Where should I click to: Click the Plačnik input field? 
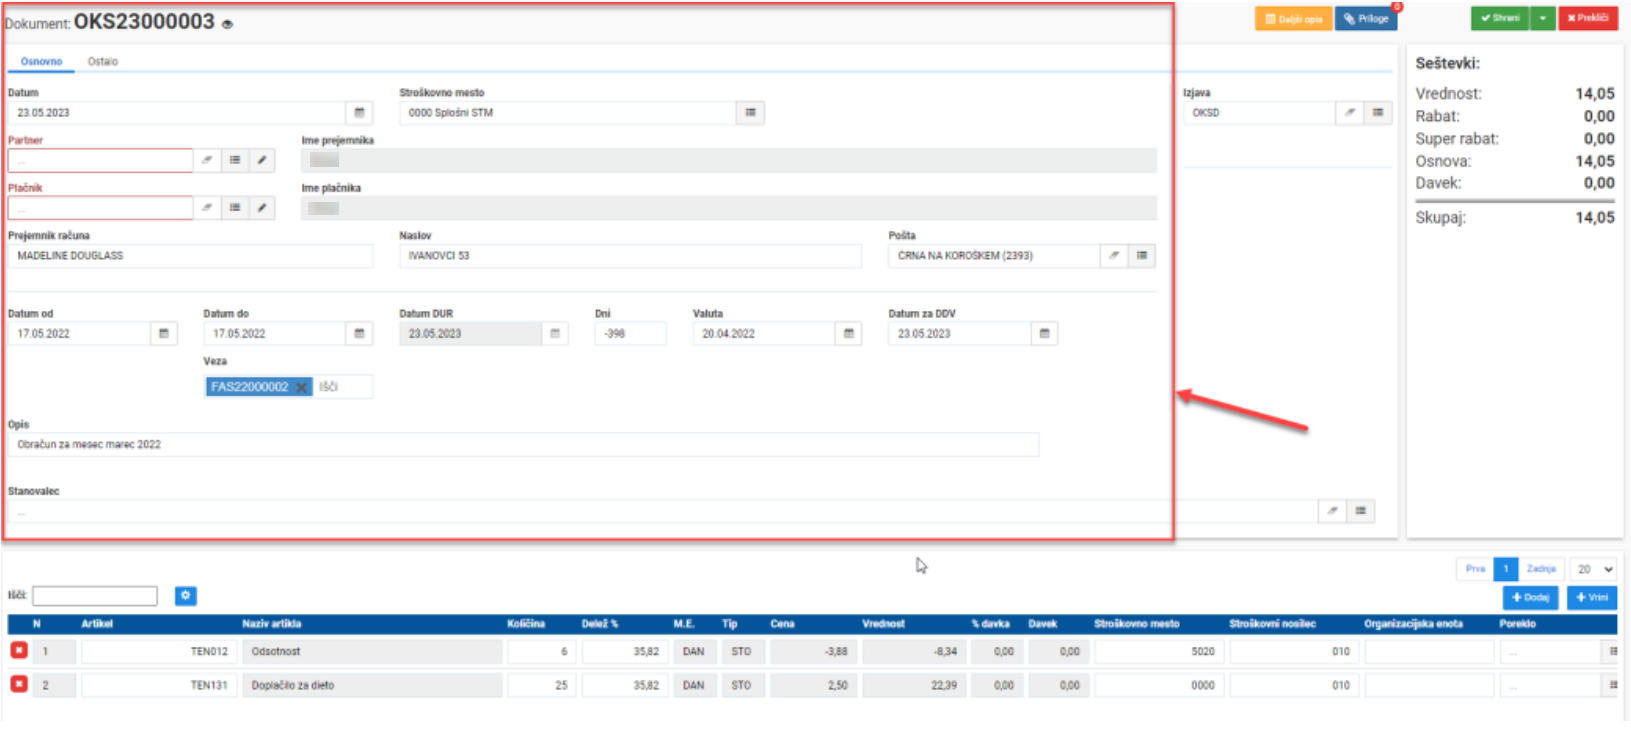[x=100, y=208]
